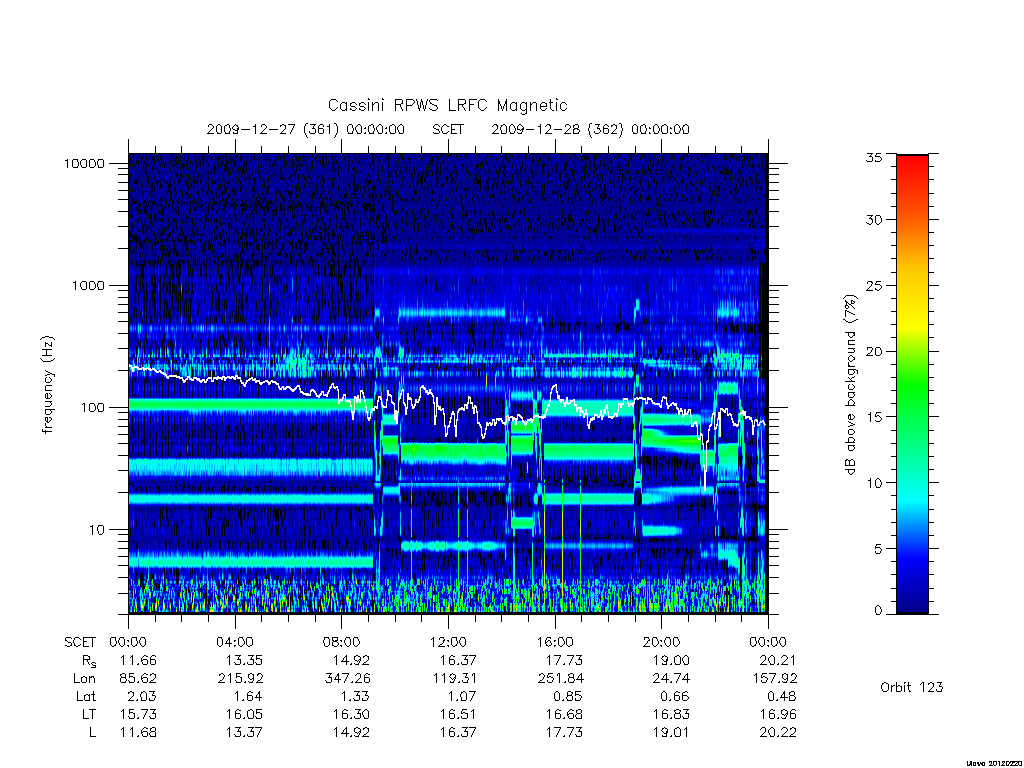This screenshot has height=768, width=1024.
Task: Click the 'L' row label
Action: (x=92, y=732)
